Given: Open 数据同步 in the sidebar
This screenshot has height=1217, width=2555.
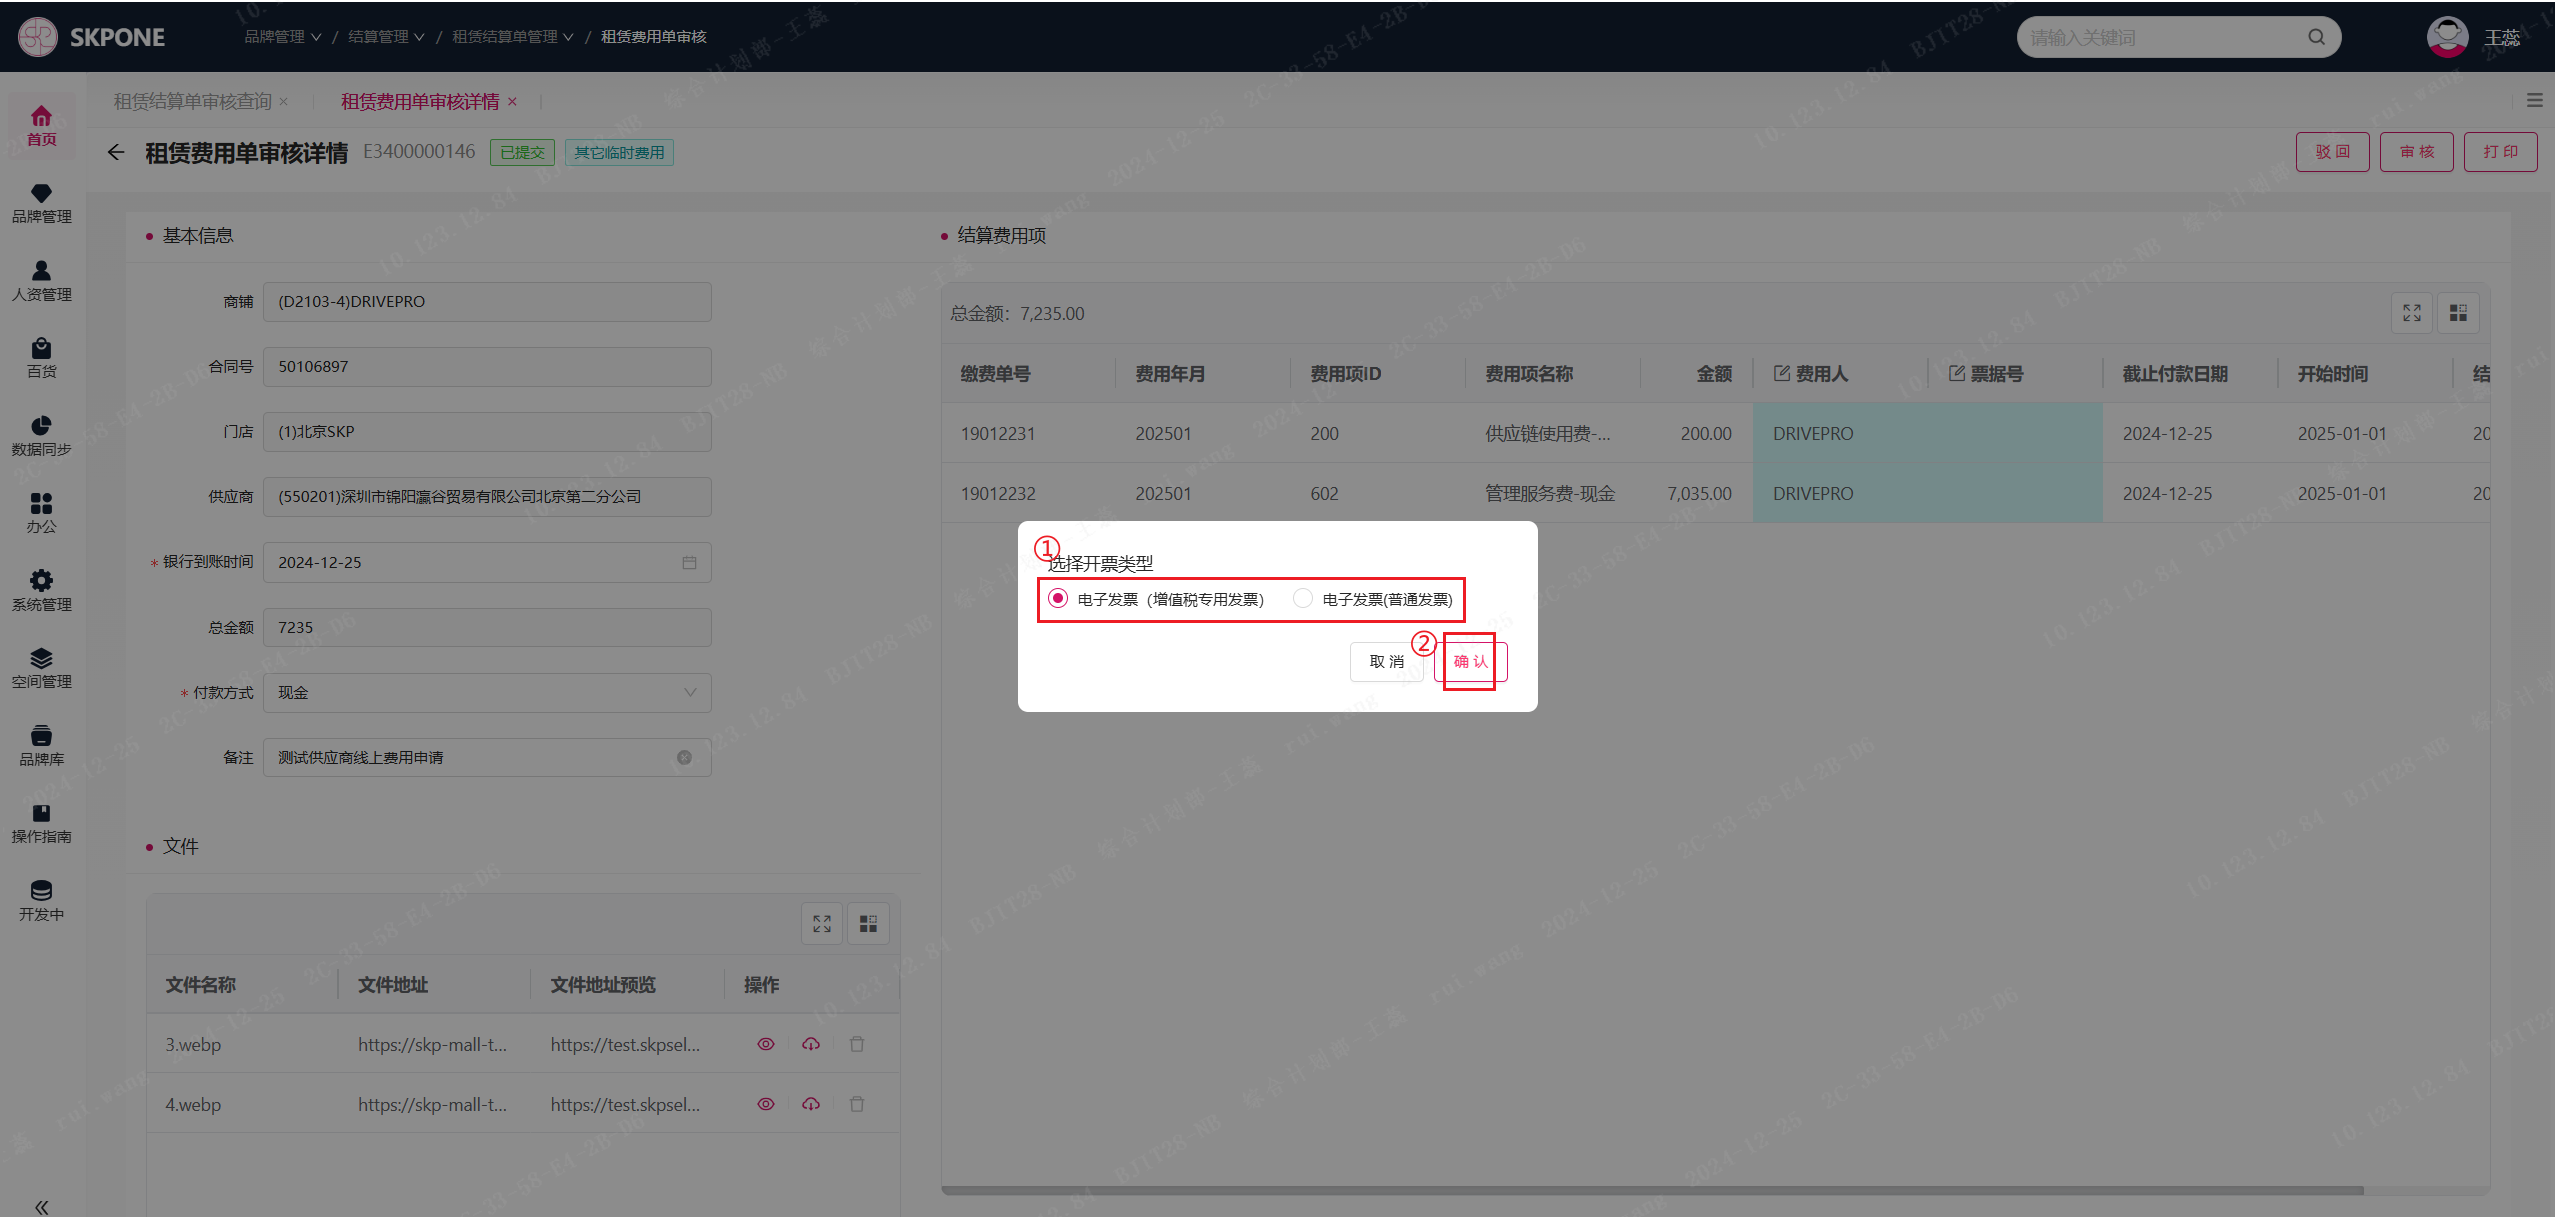Looking at the screenshot, I should tap(41, 436).
